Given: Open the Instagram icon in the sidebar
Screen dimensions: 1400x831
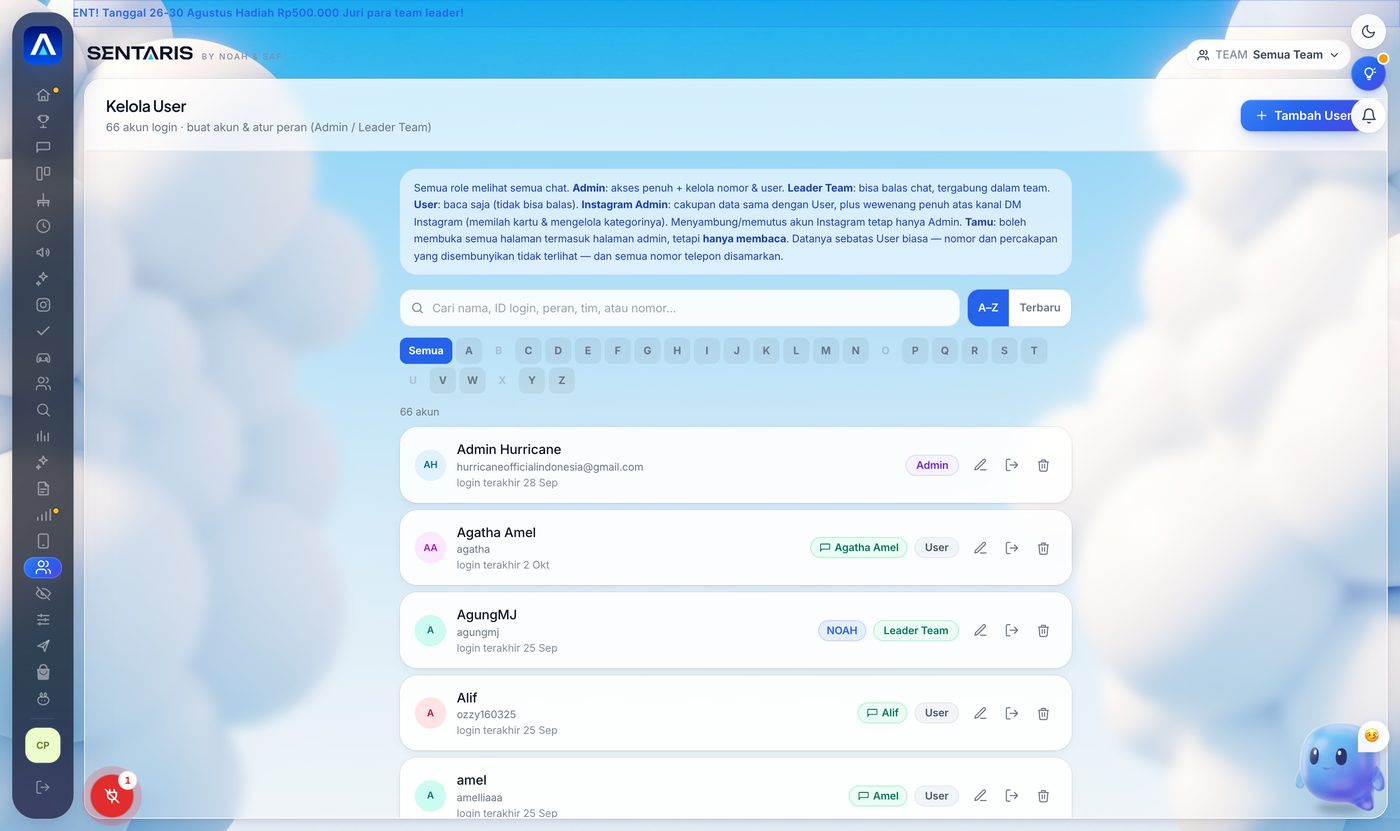Looking at the screenshot, I should [43, 305].
